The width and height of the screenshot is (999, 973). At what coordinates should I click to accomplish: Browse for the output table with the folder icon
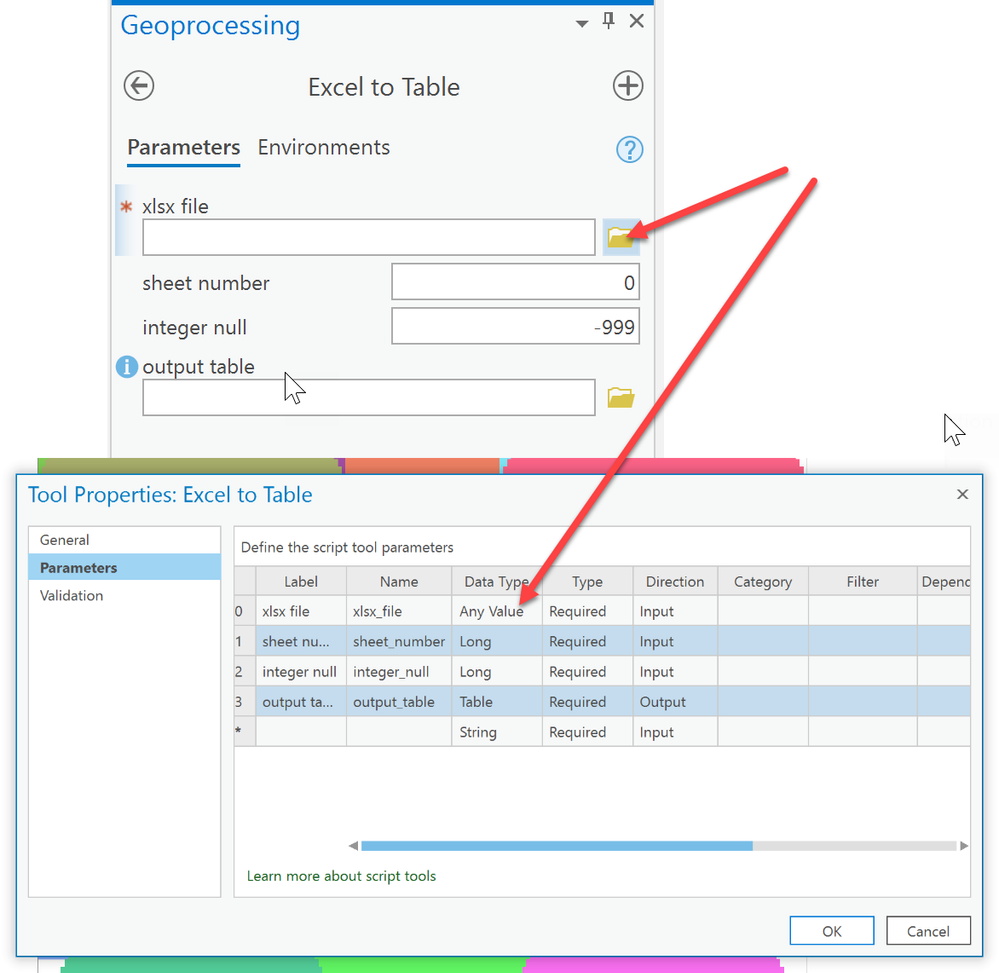pyautogui.click(x=621, y=398)
